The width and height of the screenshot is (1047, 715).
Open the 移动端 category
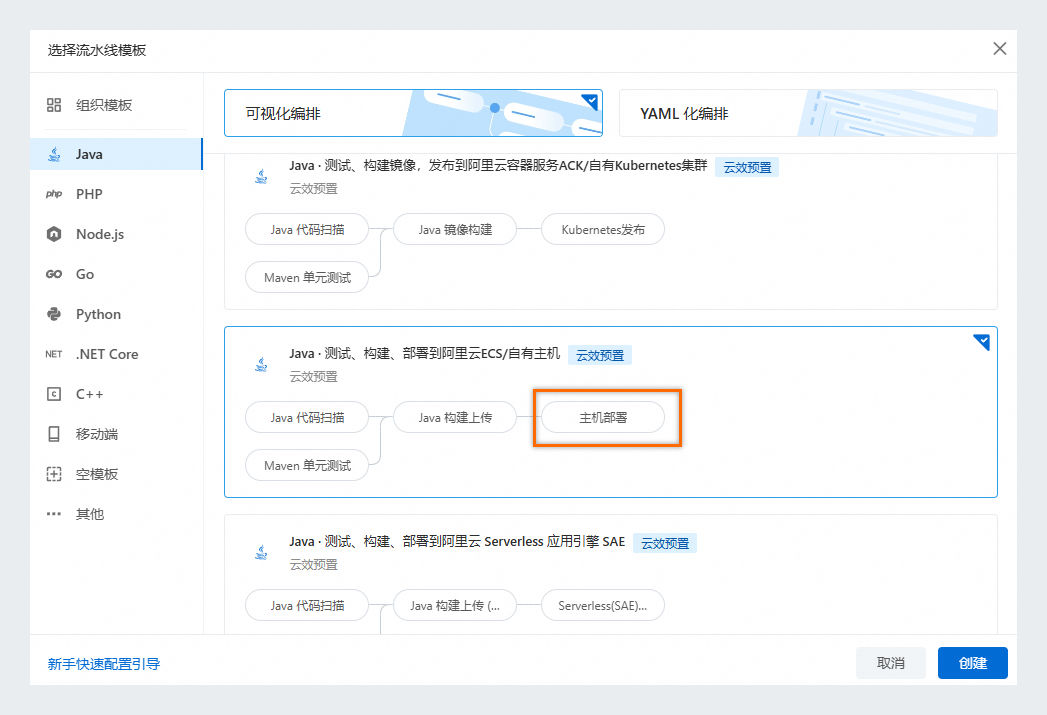pos(116,434)
